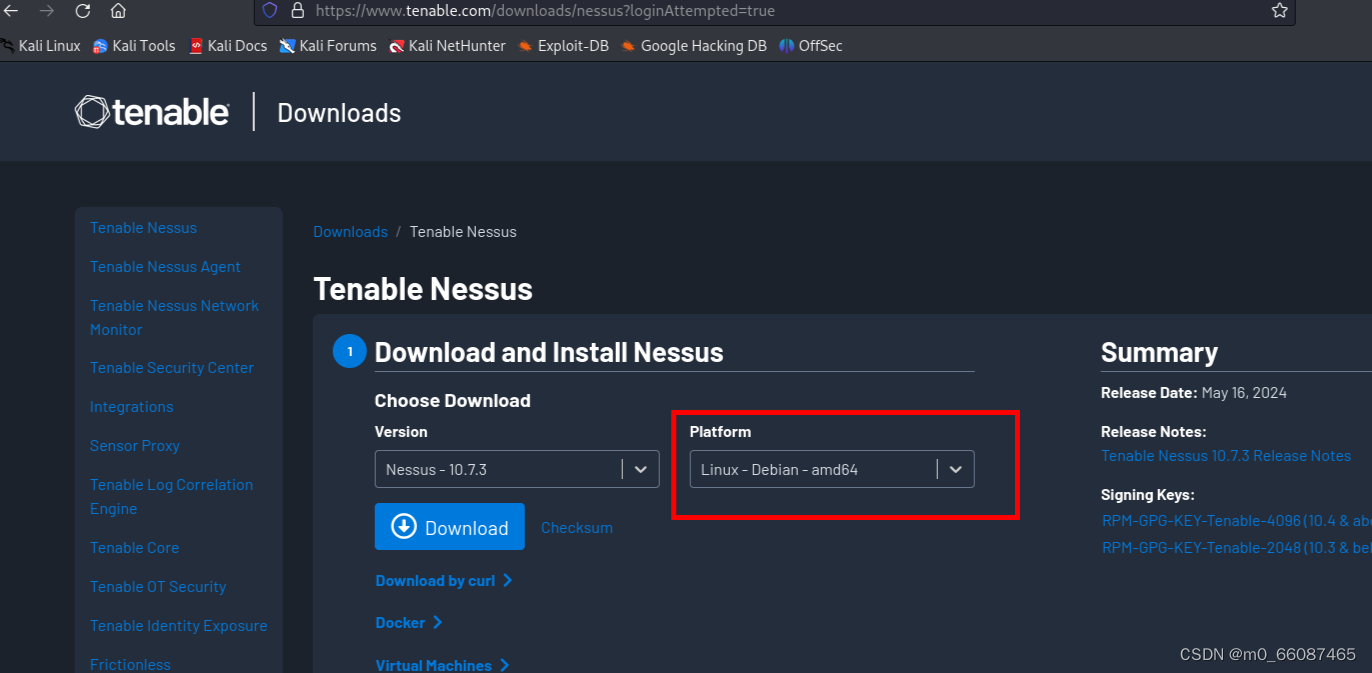Expand the Virtual Machines section
The height and width of the screenshot is (673, 1372).
click(442, 665)
